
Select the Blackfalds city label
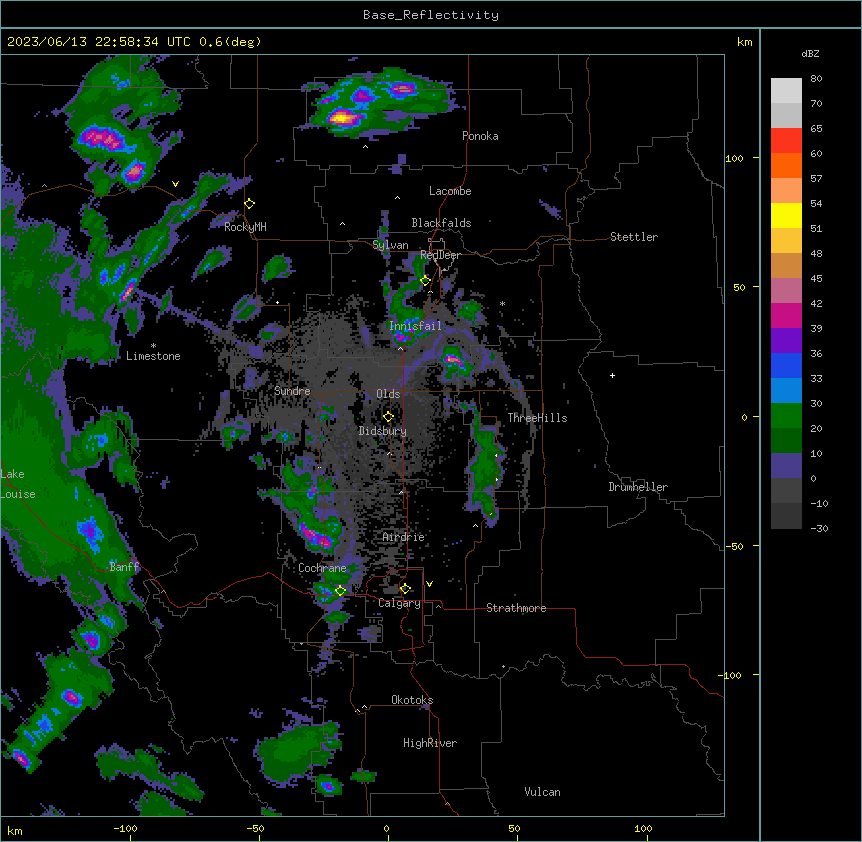coord(441,223)
